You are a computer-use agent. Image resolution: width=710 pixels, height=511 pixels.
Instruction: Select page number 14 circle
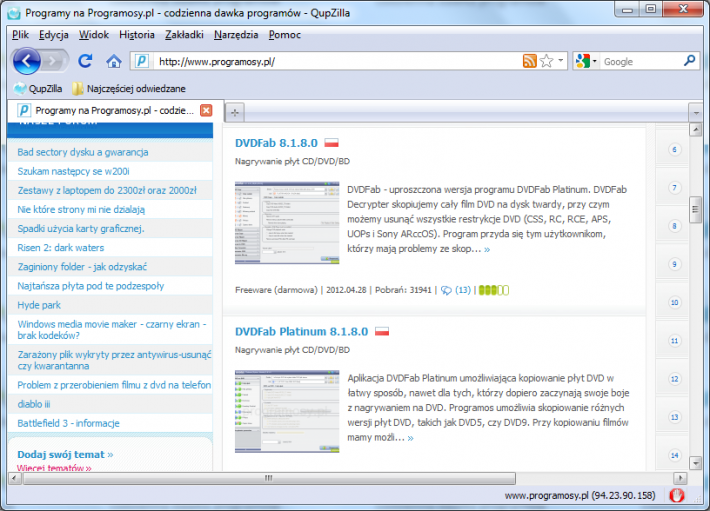click(x=674, y=455)
